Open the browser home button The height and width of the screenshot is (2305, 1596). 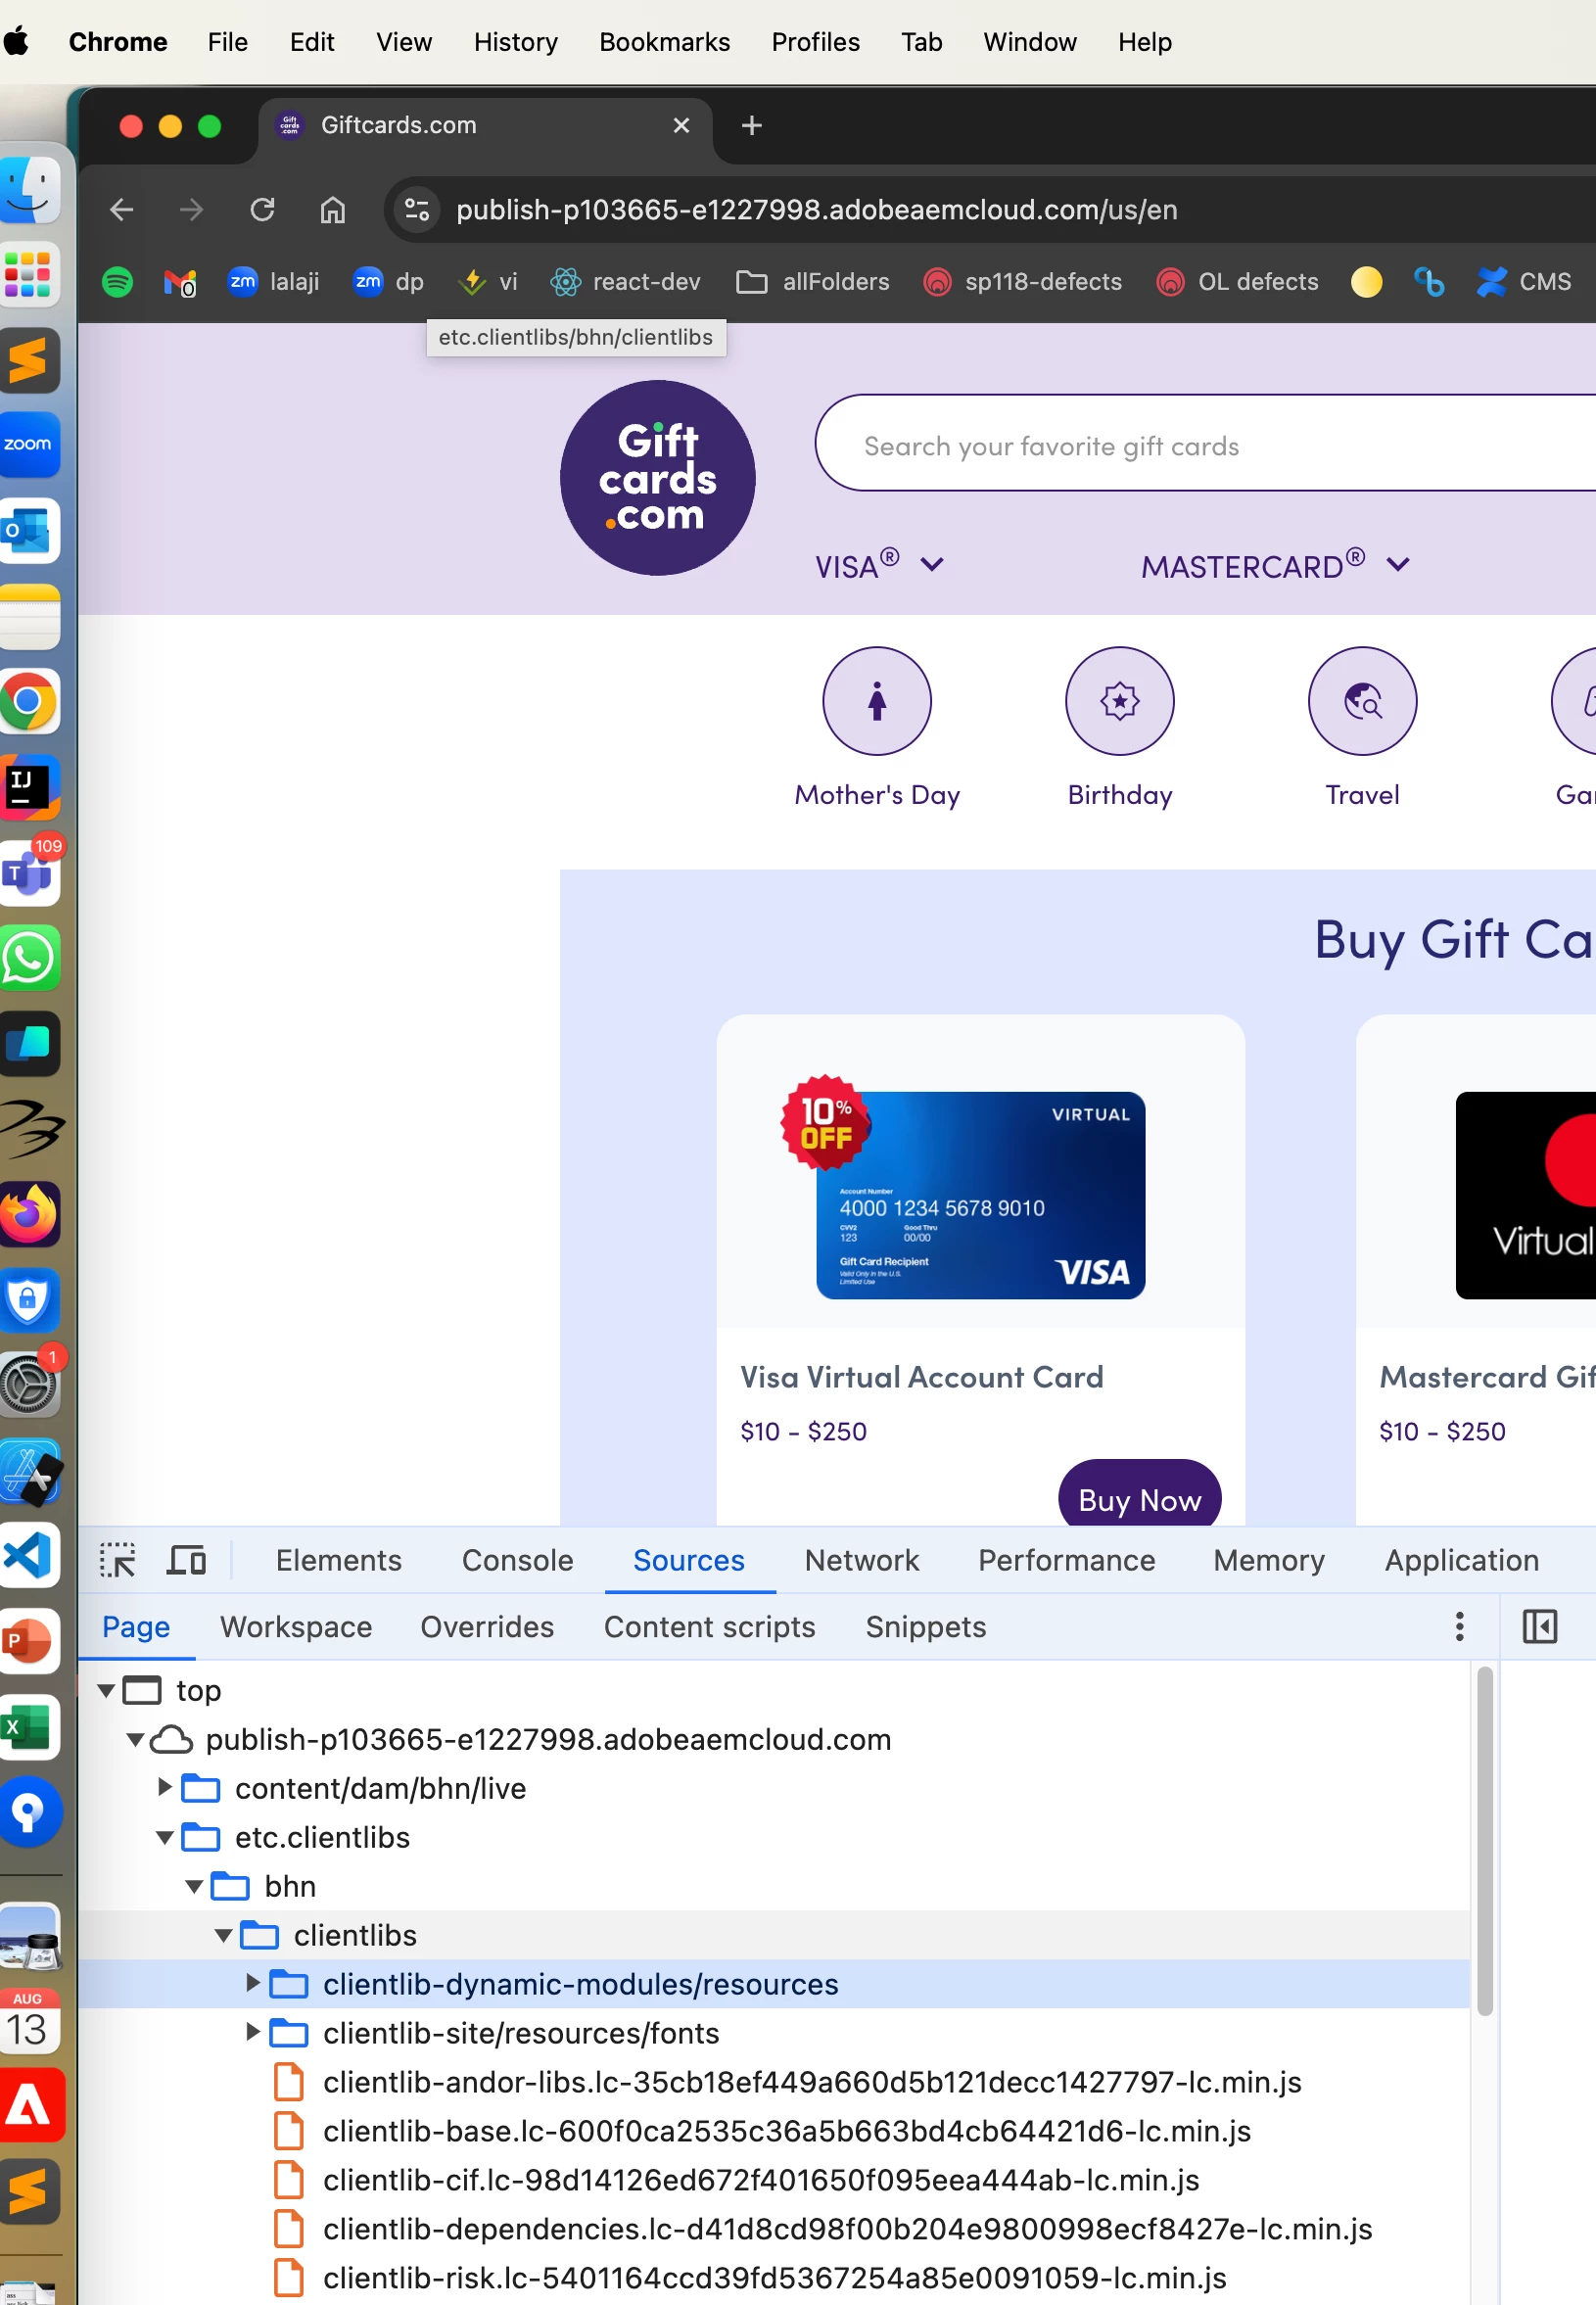pos(332,210)
